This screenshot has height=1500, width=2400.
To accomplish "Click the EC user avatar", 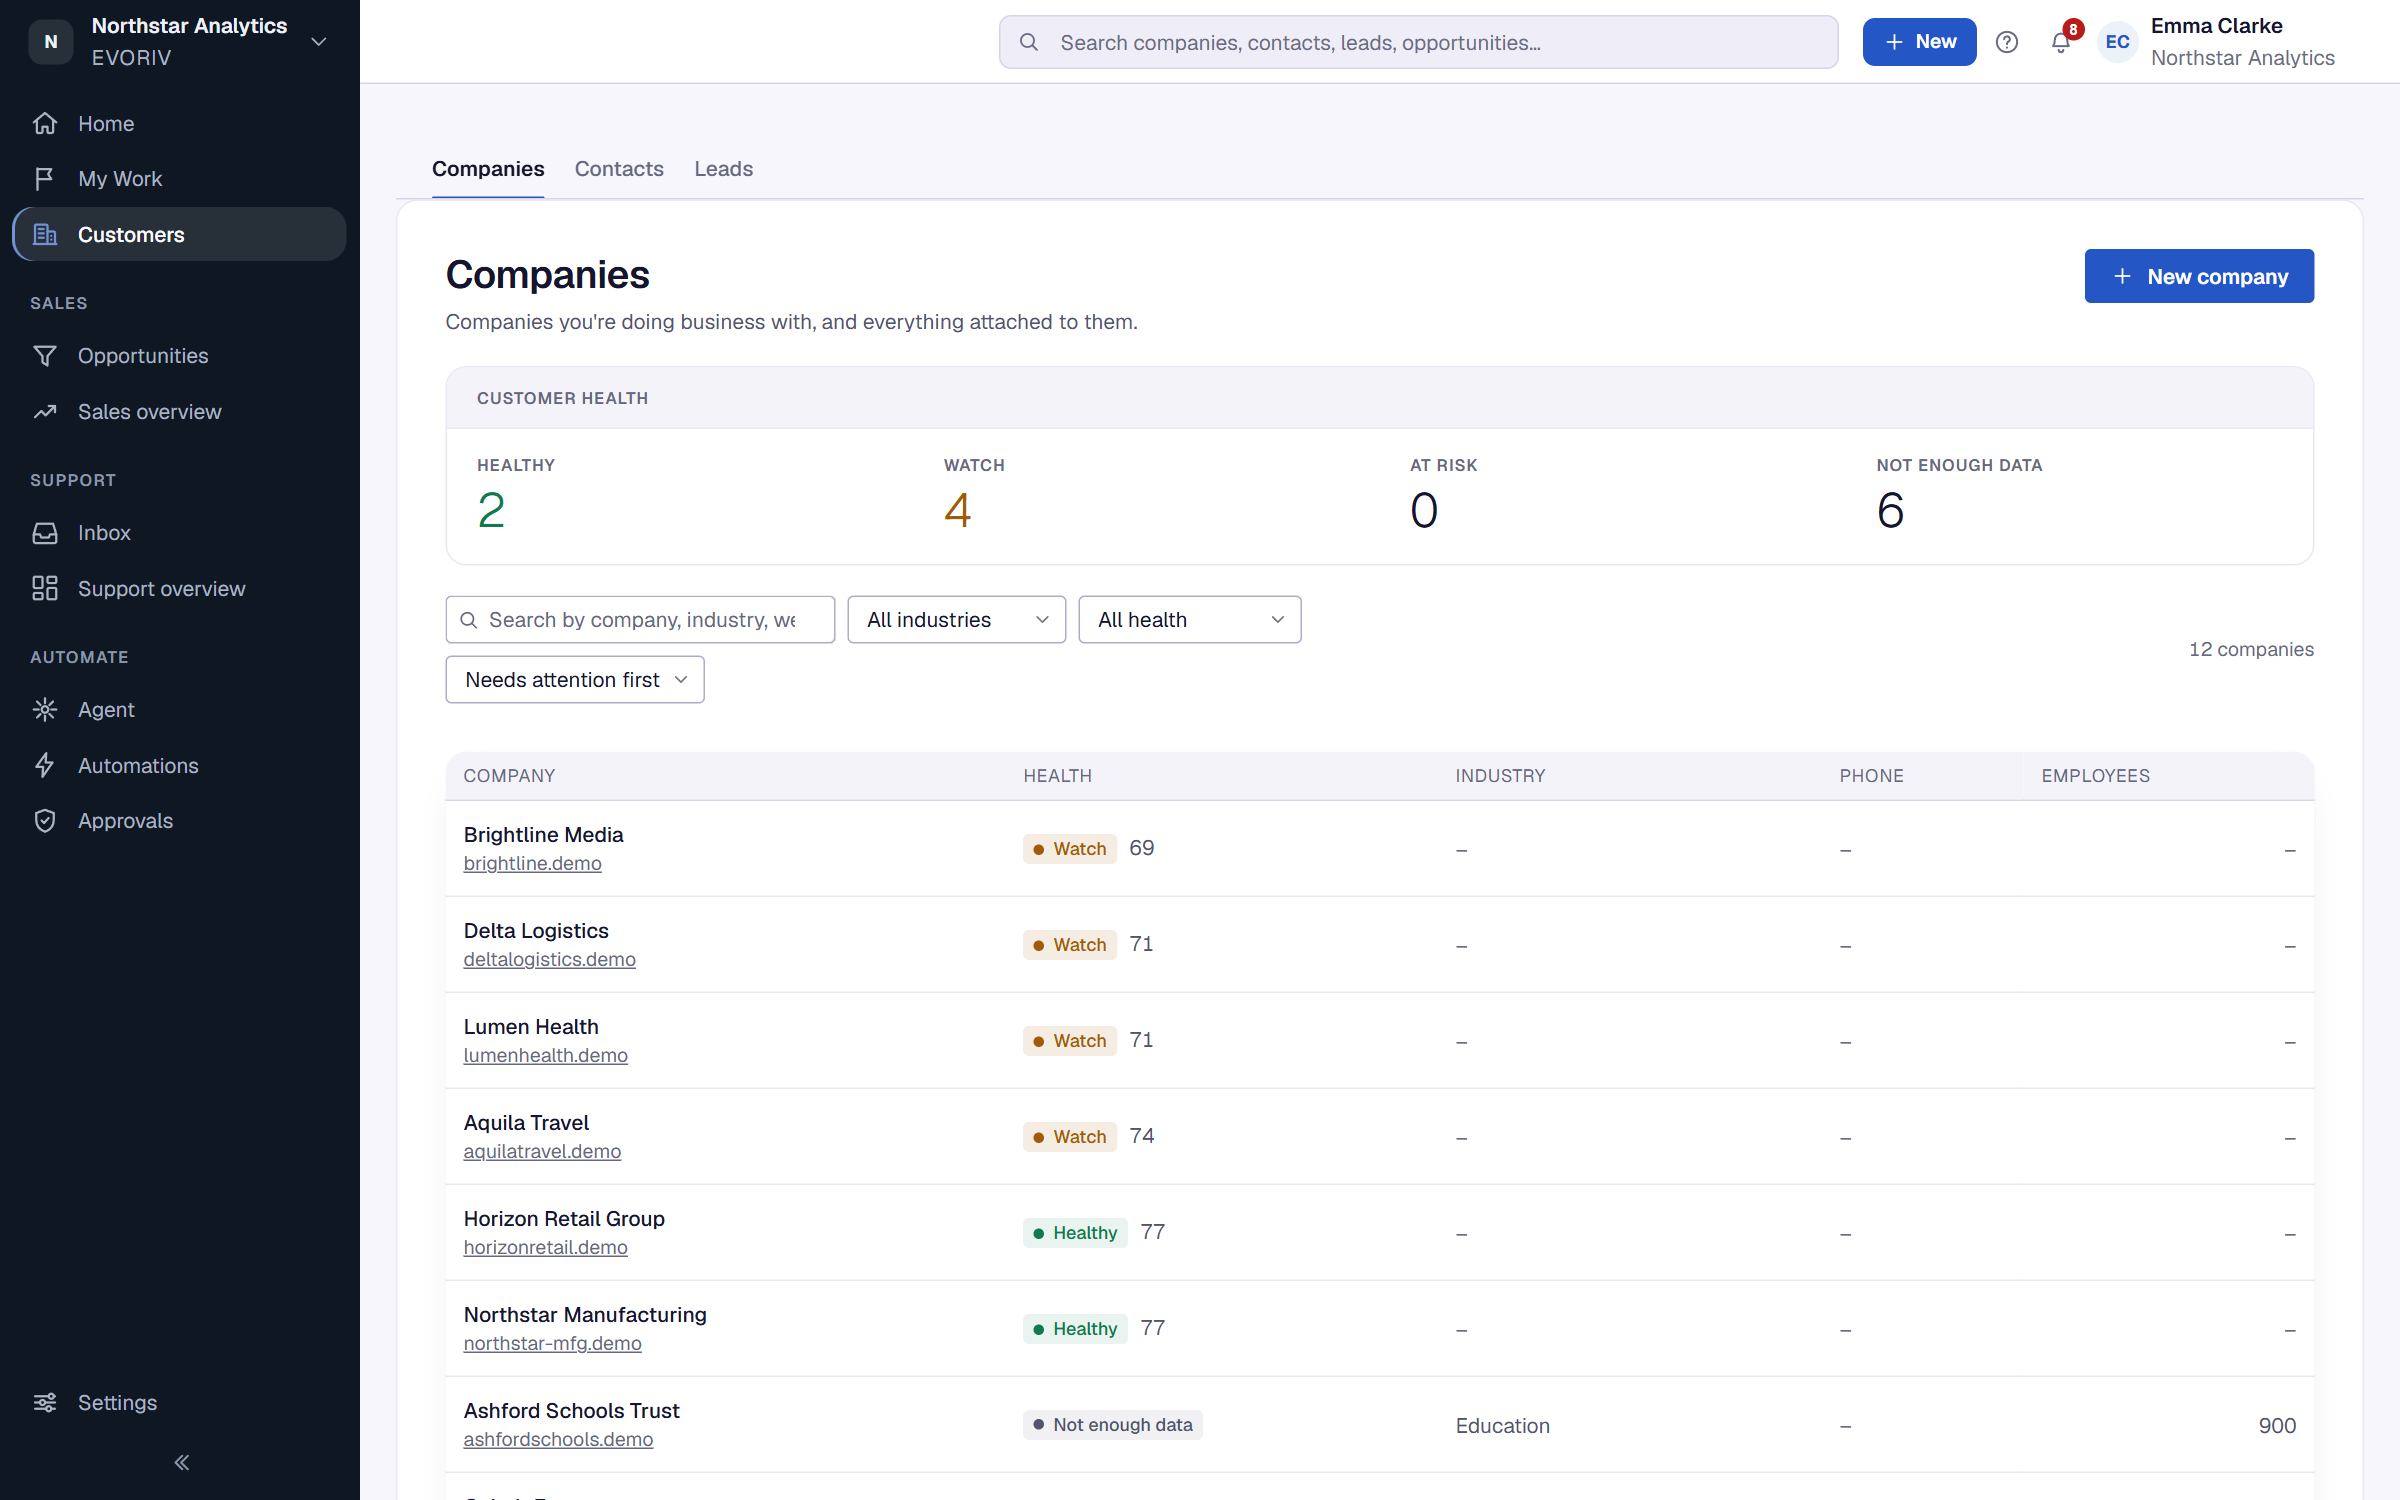I will pyautogui.click(x=2117, y=42).
